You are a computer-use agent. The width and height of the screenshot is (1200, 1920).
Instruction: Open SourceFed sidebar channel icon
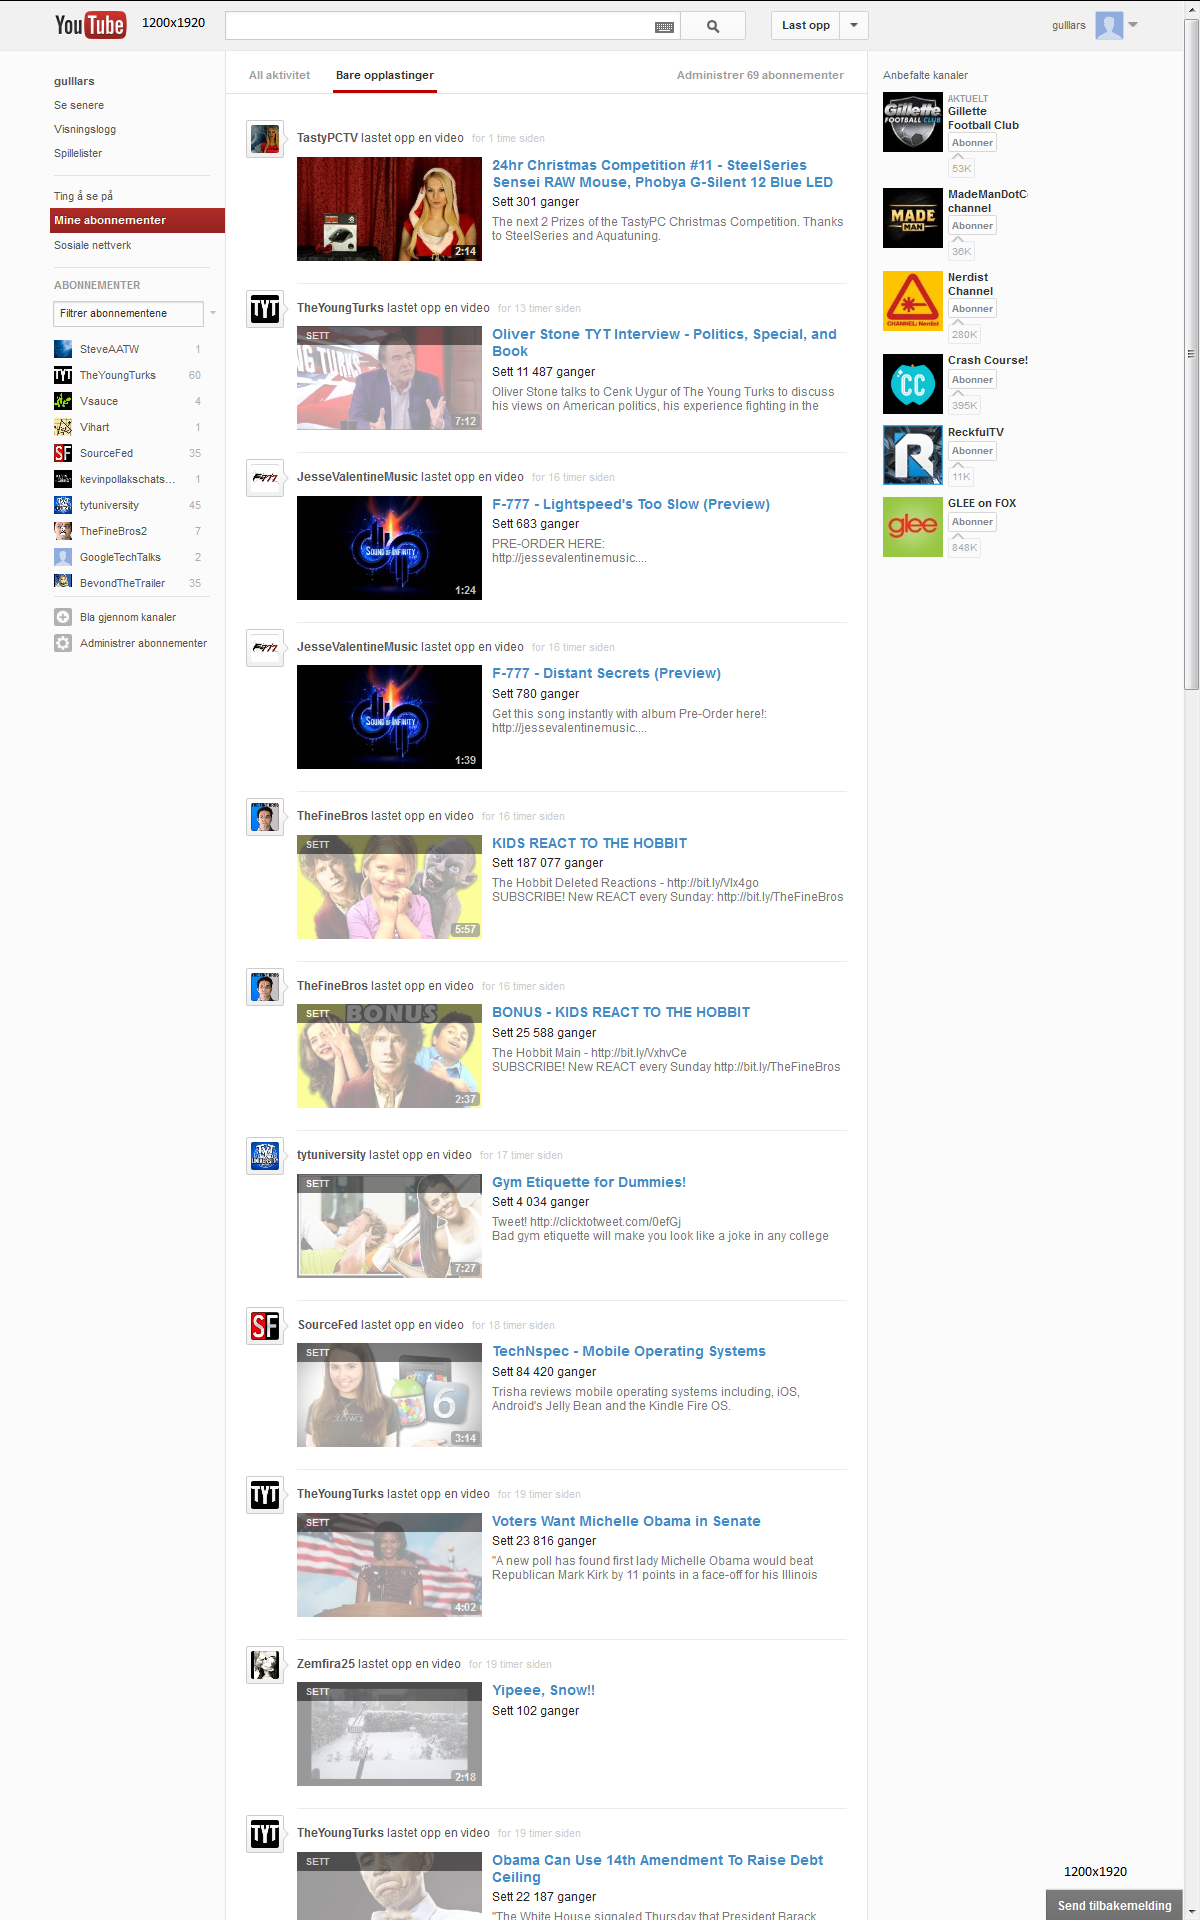(x=63, y=453)
